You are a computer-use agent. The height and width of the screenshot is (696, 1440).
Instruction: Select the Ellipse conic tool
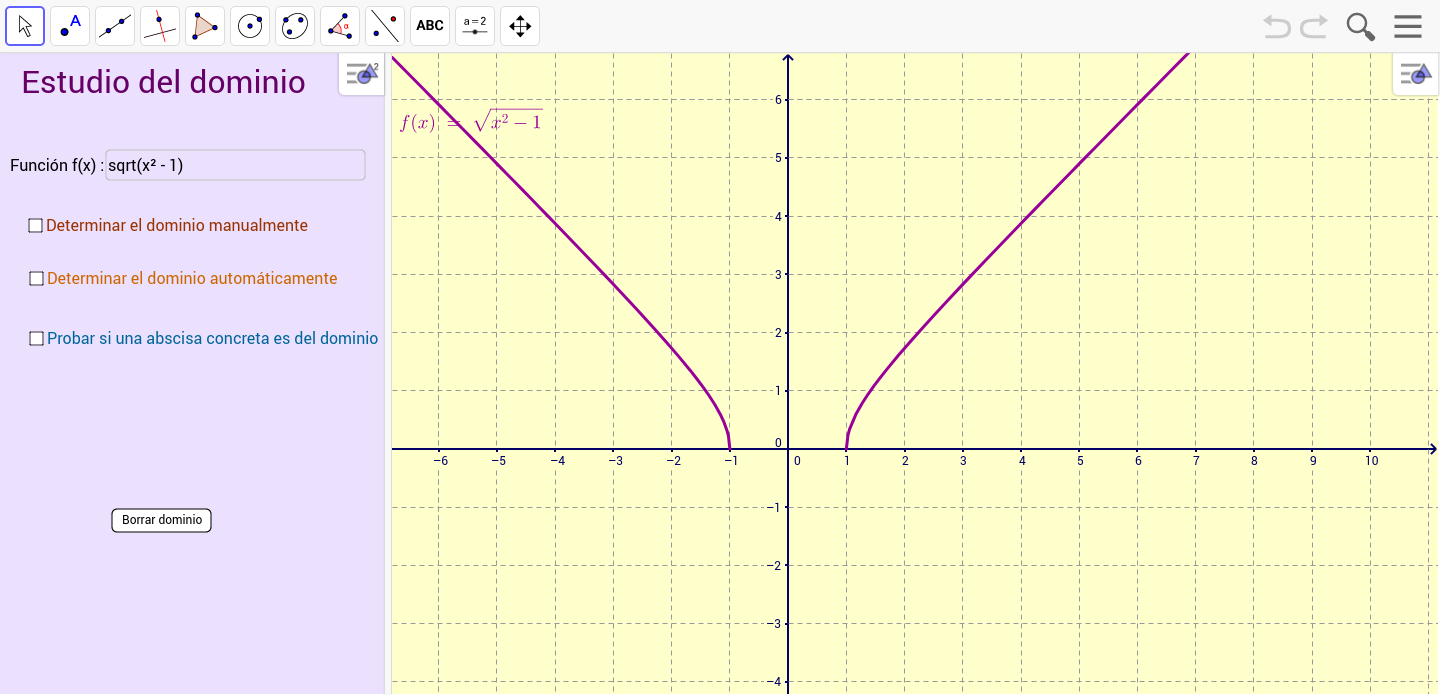click(295, 26)
